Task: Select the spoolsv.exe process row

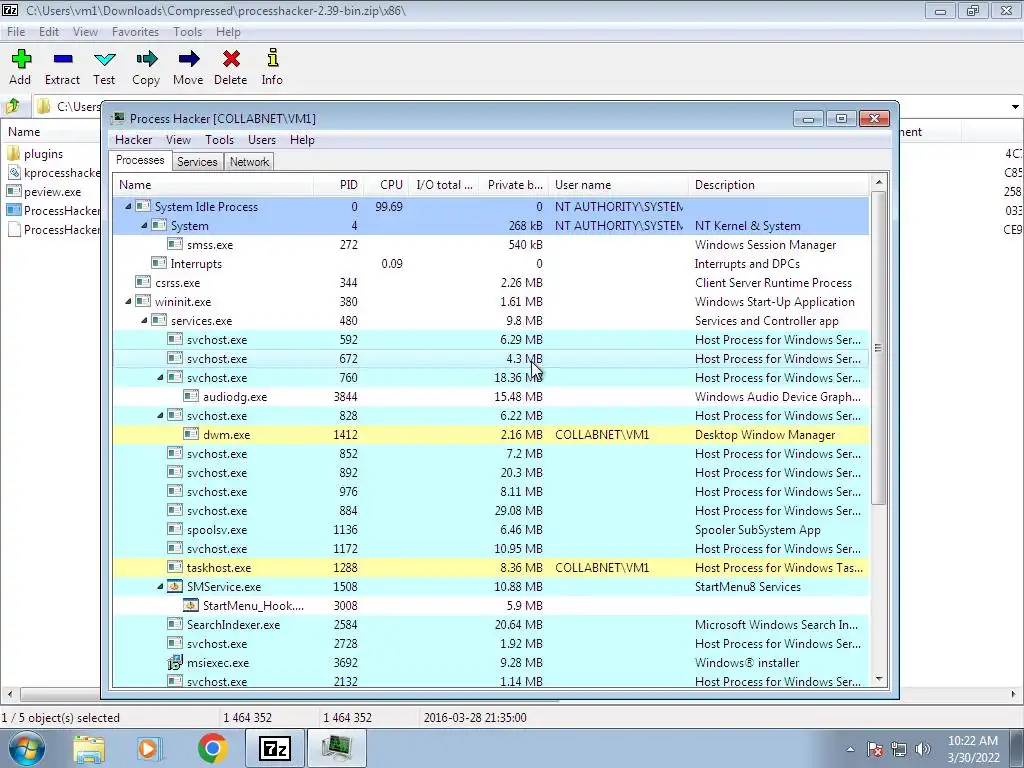Action: tap(491, 530)
